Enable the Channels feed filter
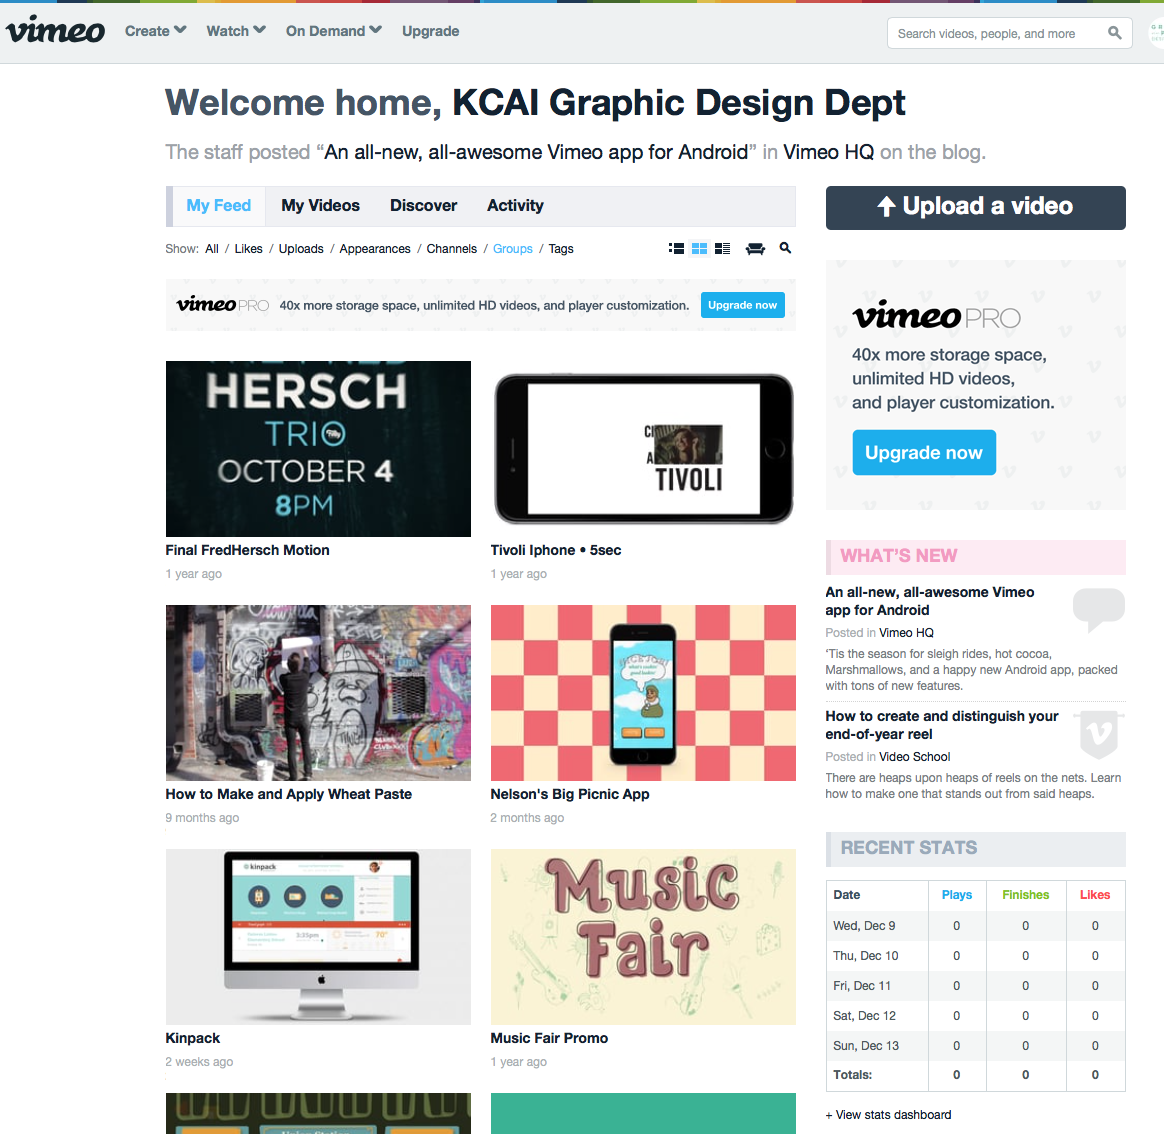The height and width of the screenshot is (1134, 1164). pos(451,248)
